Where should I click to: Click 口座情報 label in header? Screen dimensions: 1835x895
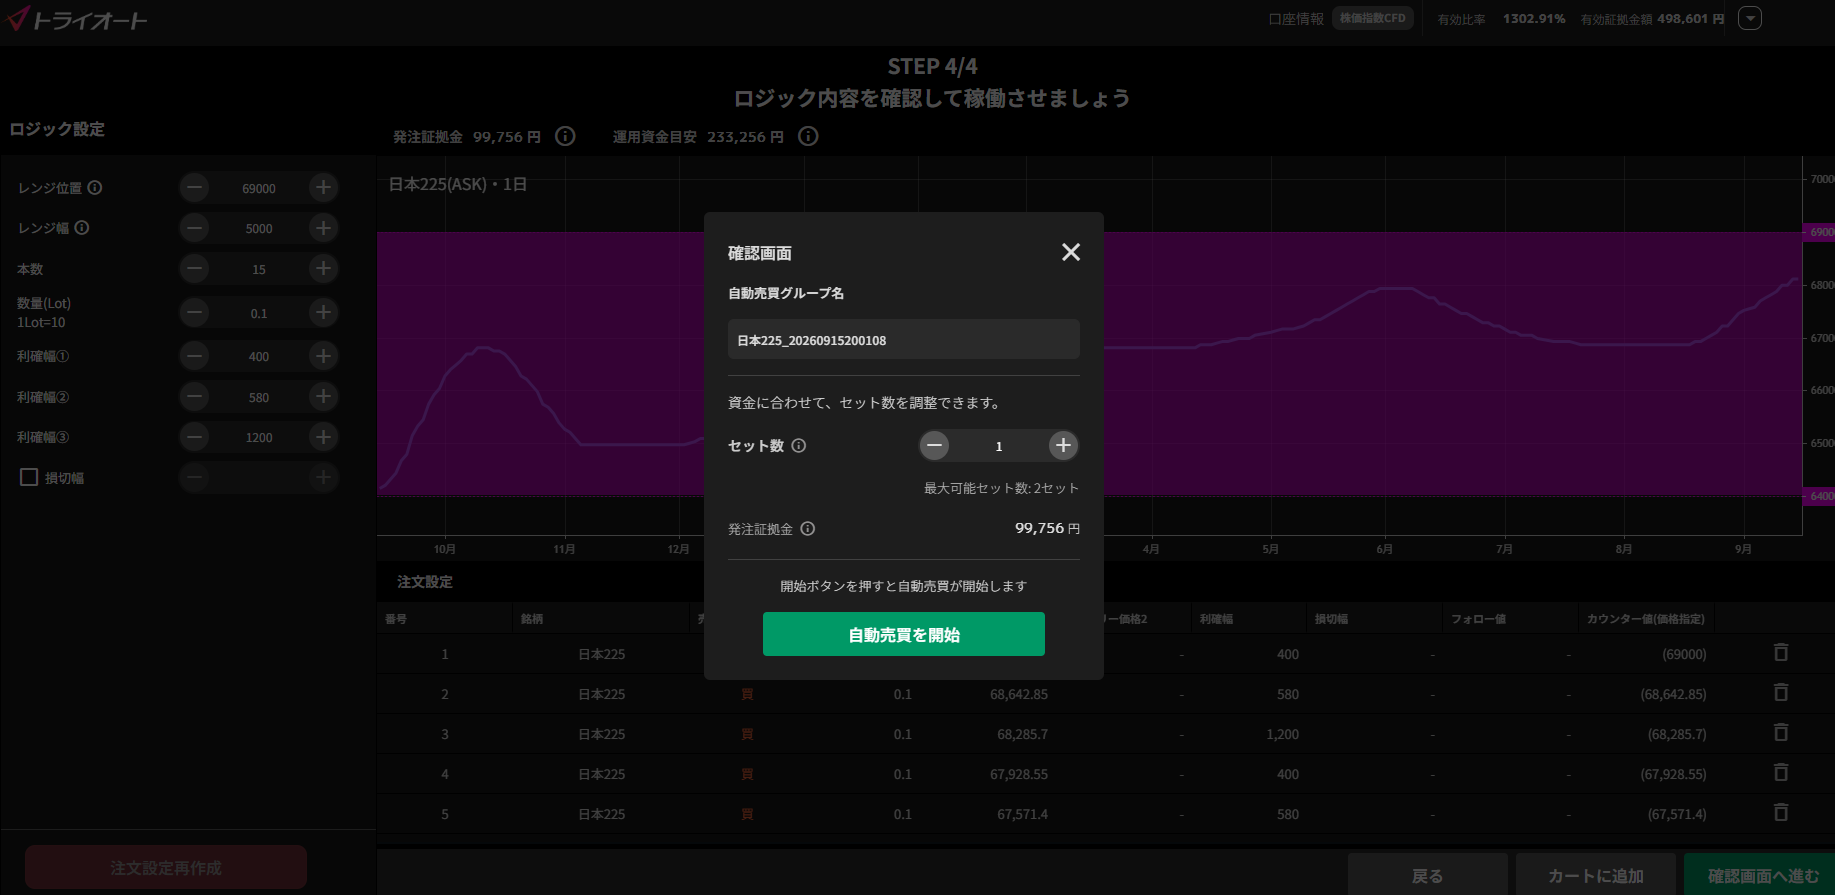(x=1296, y=19)
